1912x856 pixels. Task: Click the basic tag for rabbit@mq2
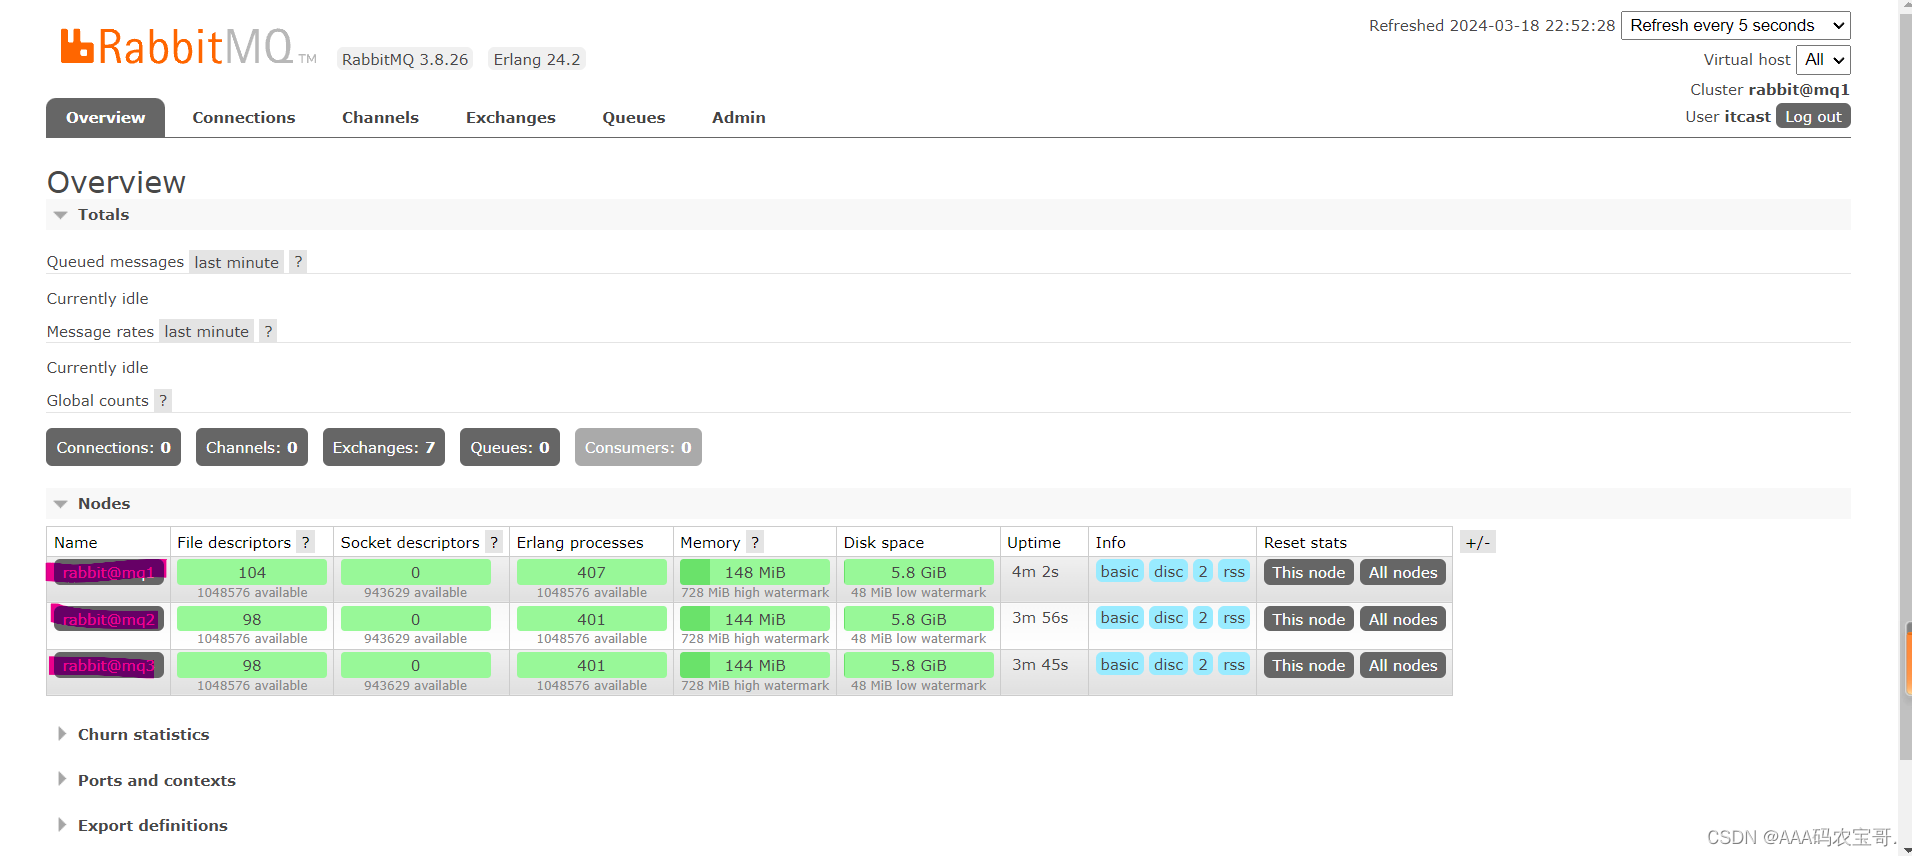click(1120, 617)
